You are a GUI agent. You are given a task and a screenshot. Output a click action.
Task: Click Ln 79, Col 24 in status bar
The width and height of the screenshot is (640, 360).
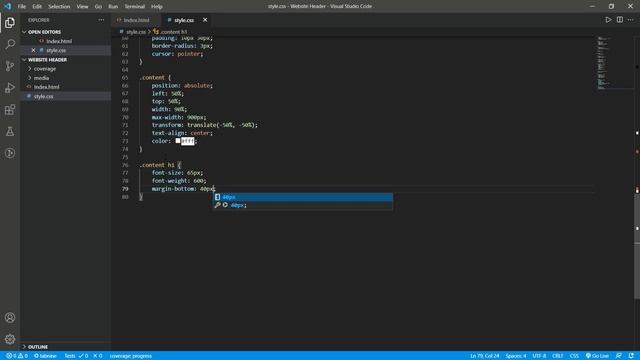[x=484, y=356]
